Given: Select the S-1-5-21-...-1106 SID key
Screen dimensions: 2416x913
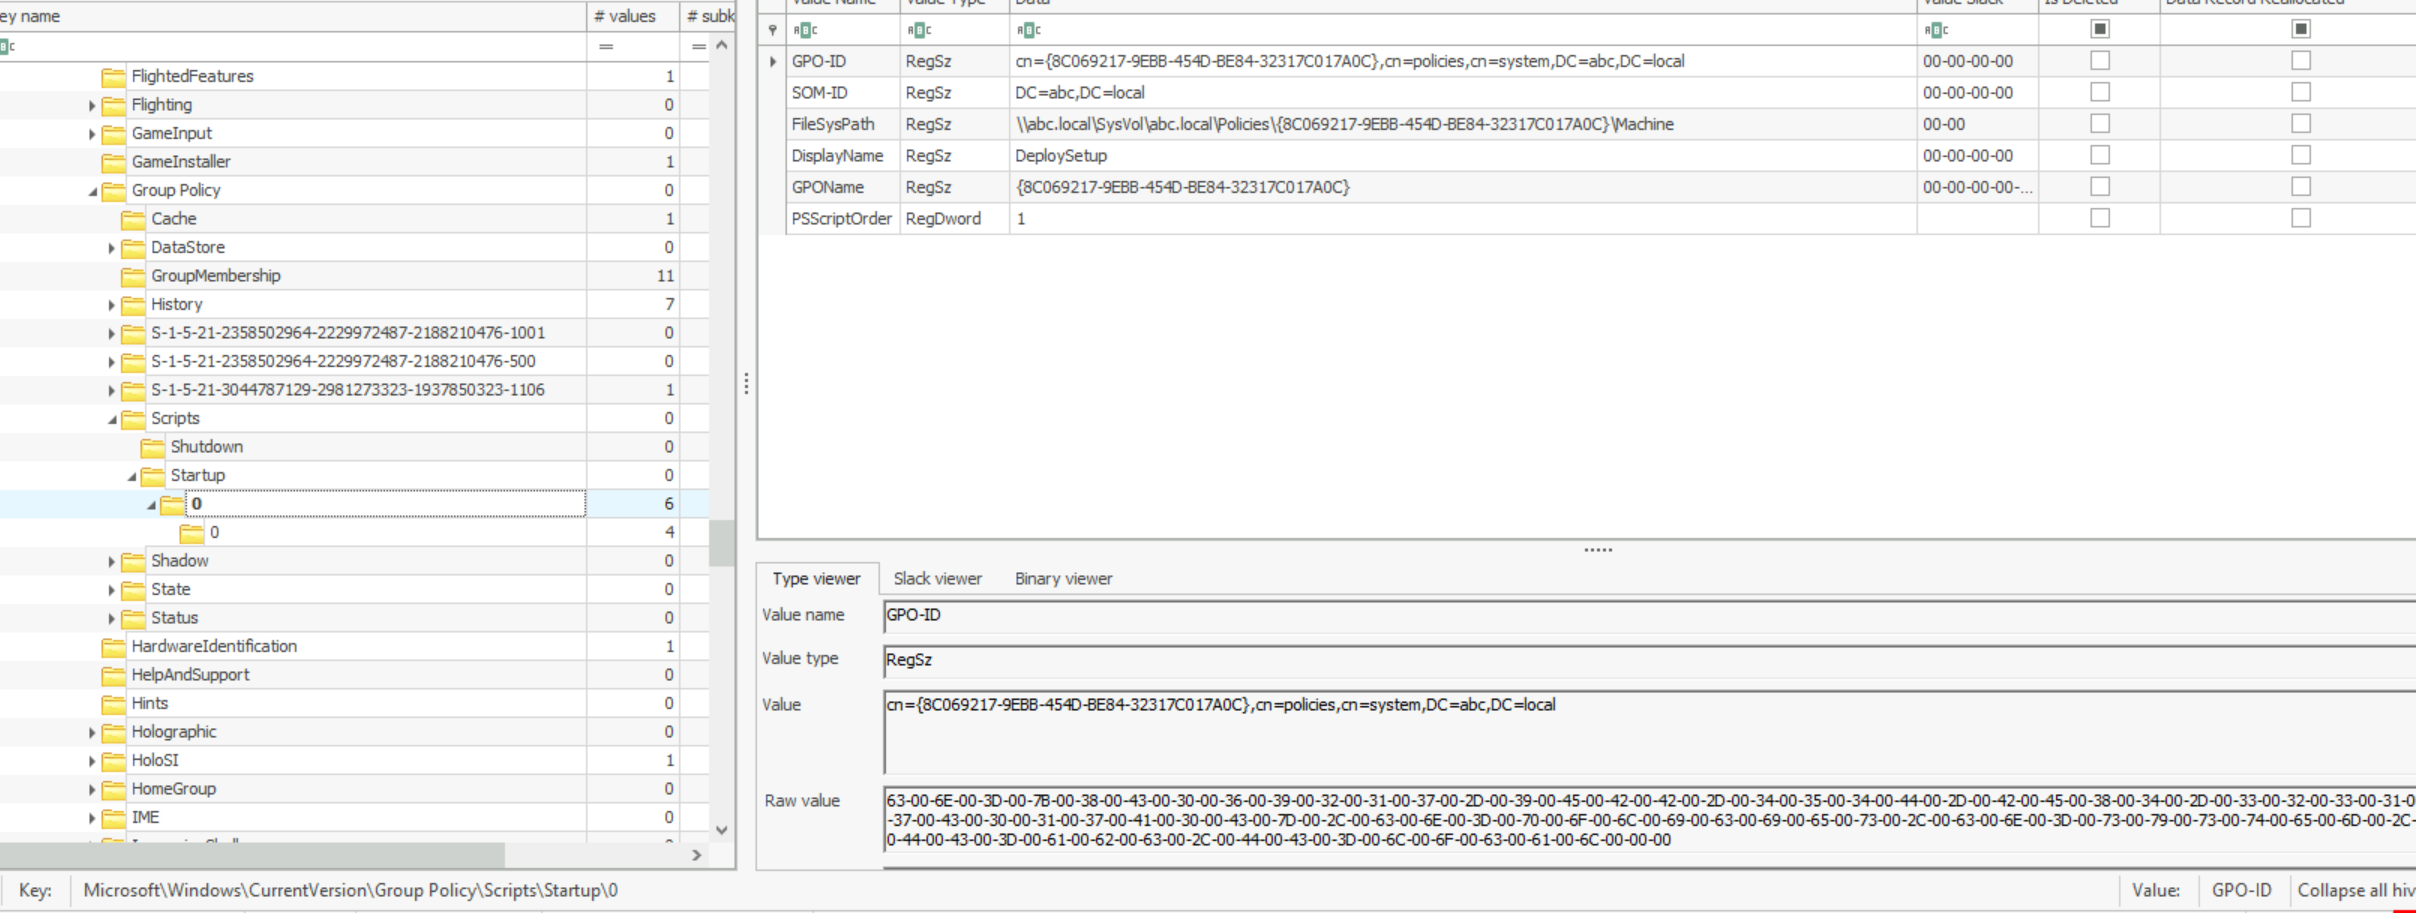Looking at the screenshot, I should tap(347, 390).
